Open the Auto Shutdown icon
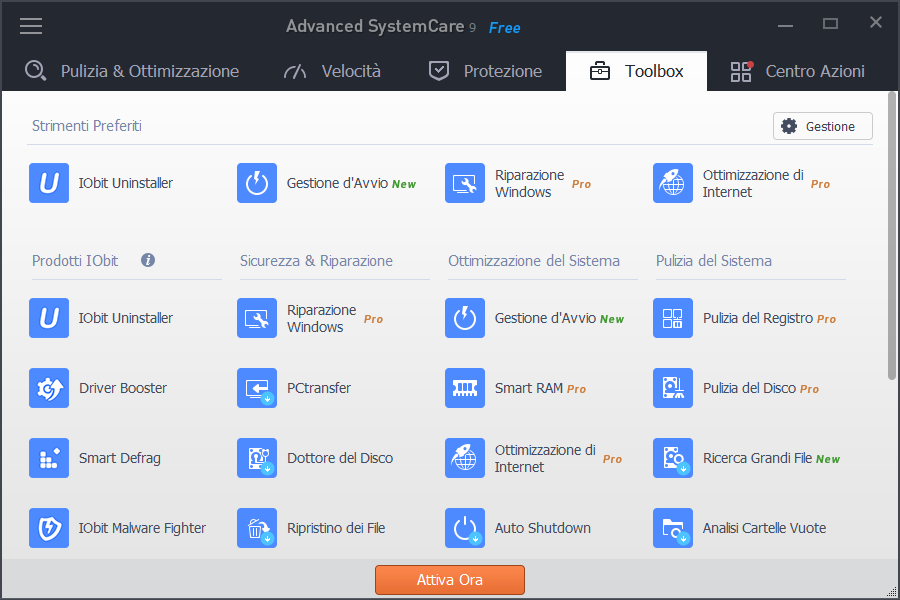 465,528
